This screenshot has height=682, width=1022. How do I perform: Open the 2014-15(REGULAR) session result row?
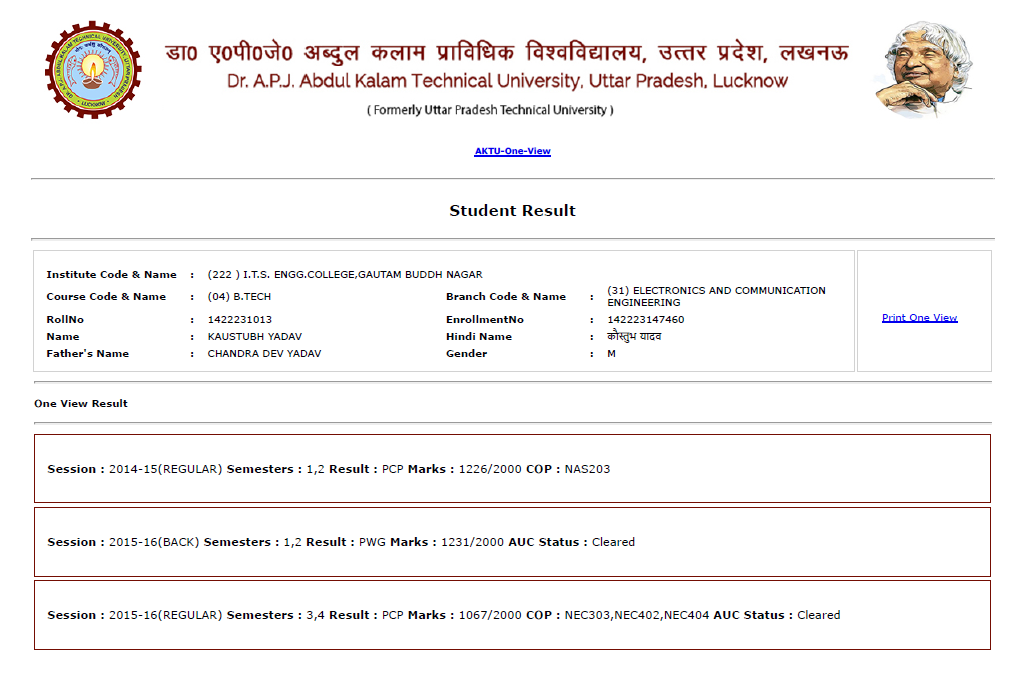[512, 469]
